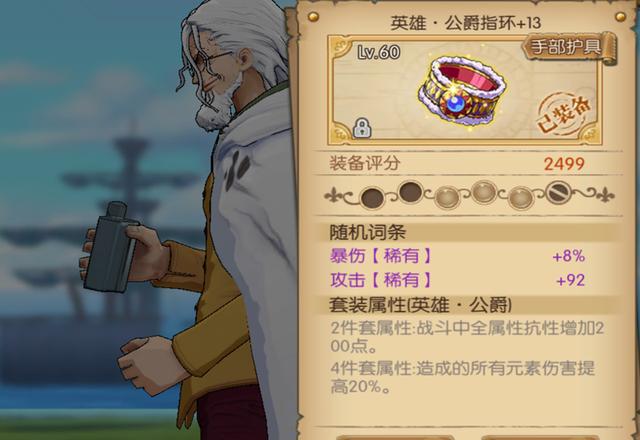Select the 4件套属性 set bonus description
Viewport: 640px width, 440px height.
[462, 377]
